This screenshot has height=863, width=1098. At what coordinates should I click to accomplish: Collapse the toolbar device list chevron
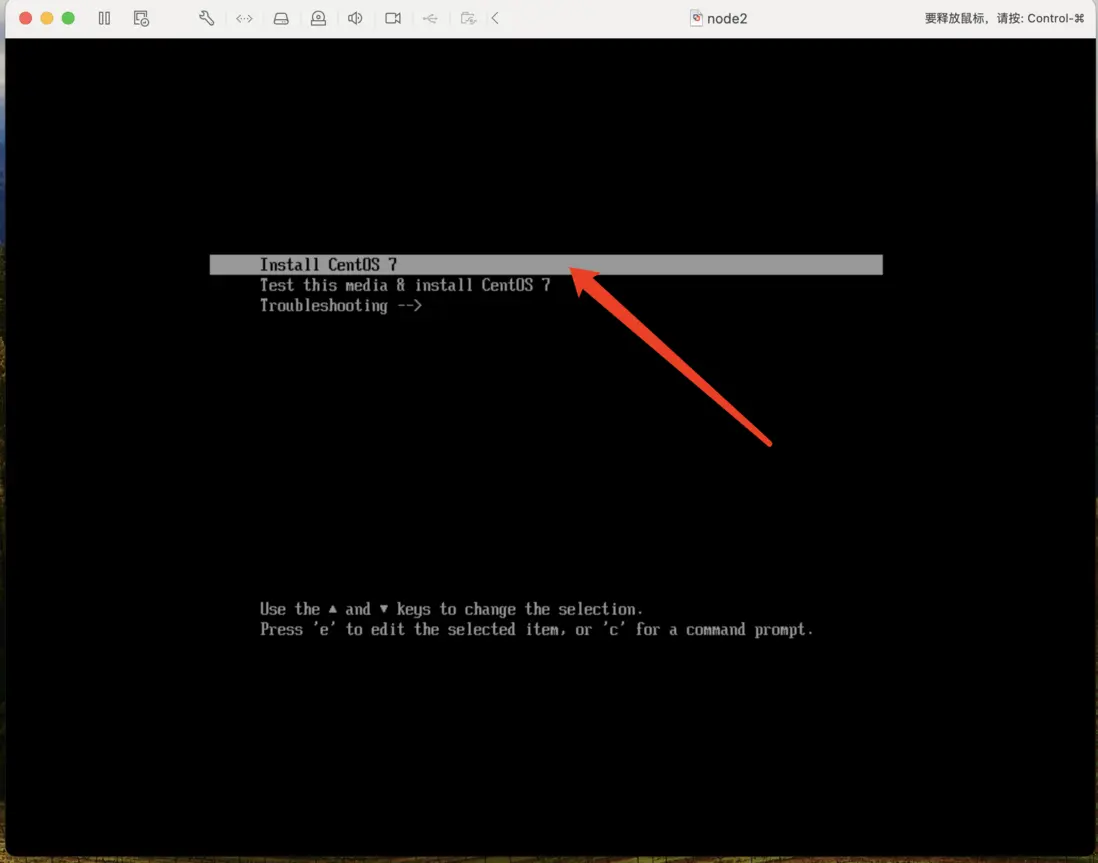pos(495,18)
